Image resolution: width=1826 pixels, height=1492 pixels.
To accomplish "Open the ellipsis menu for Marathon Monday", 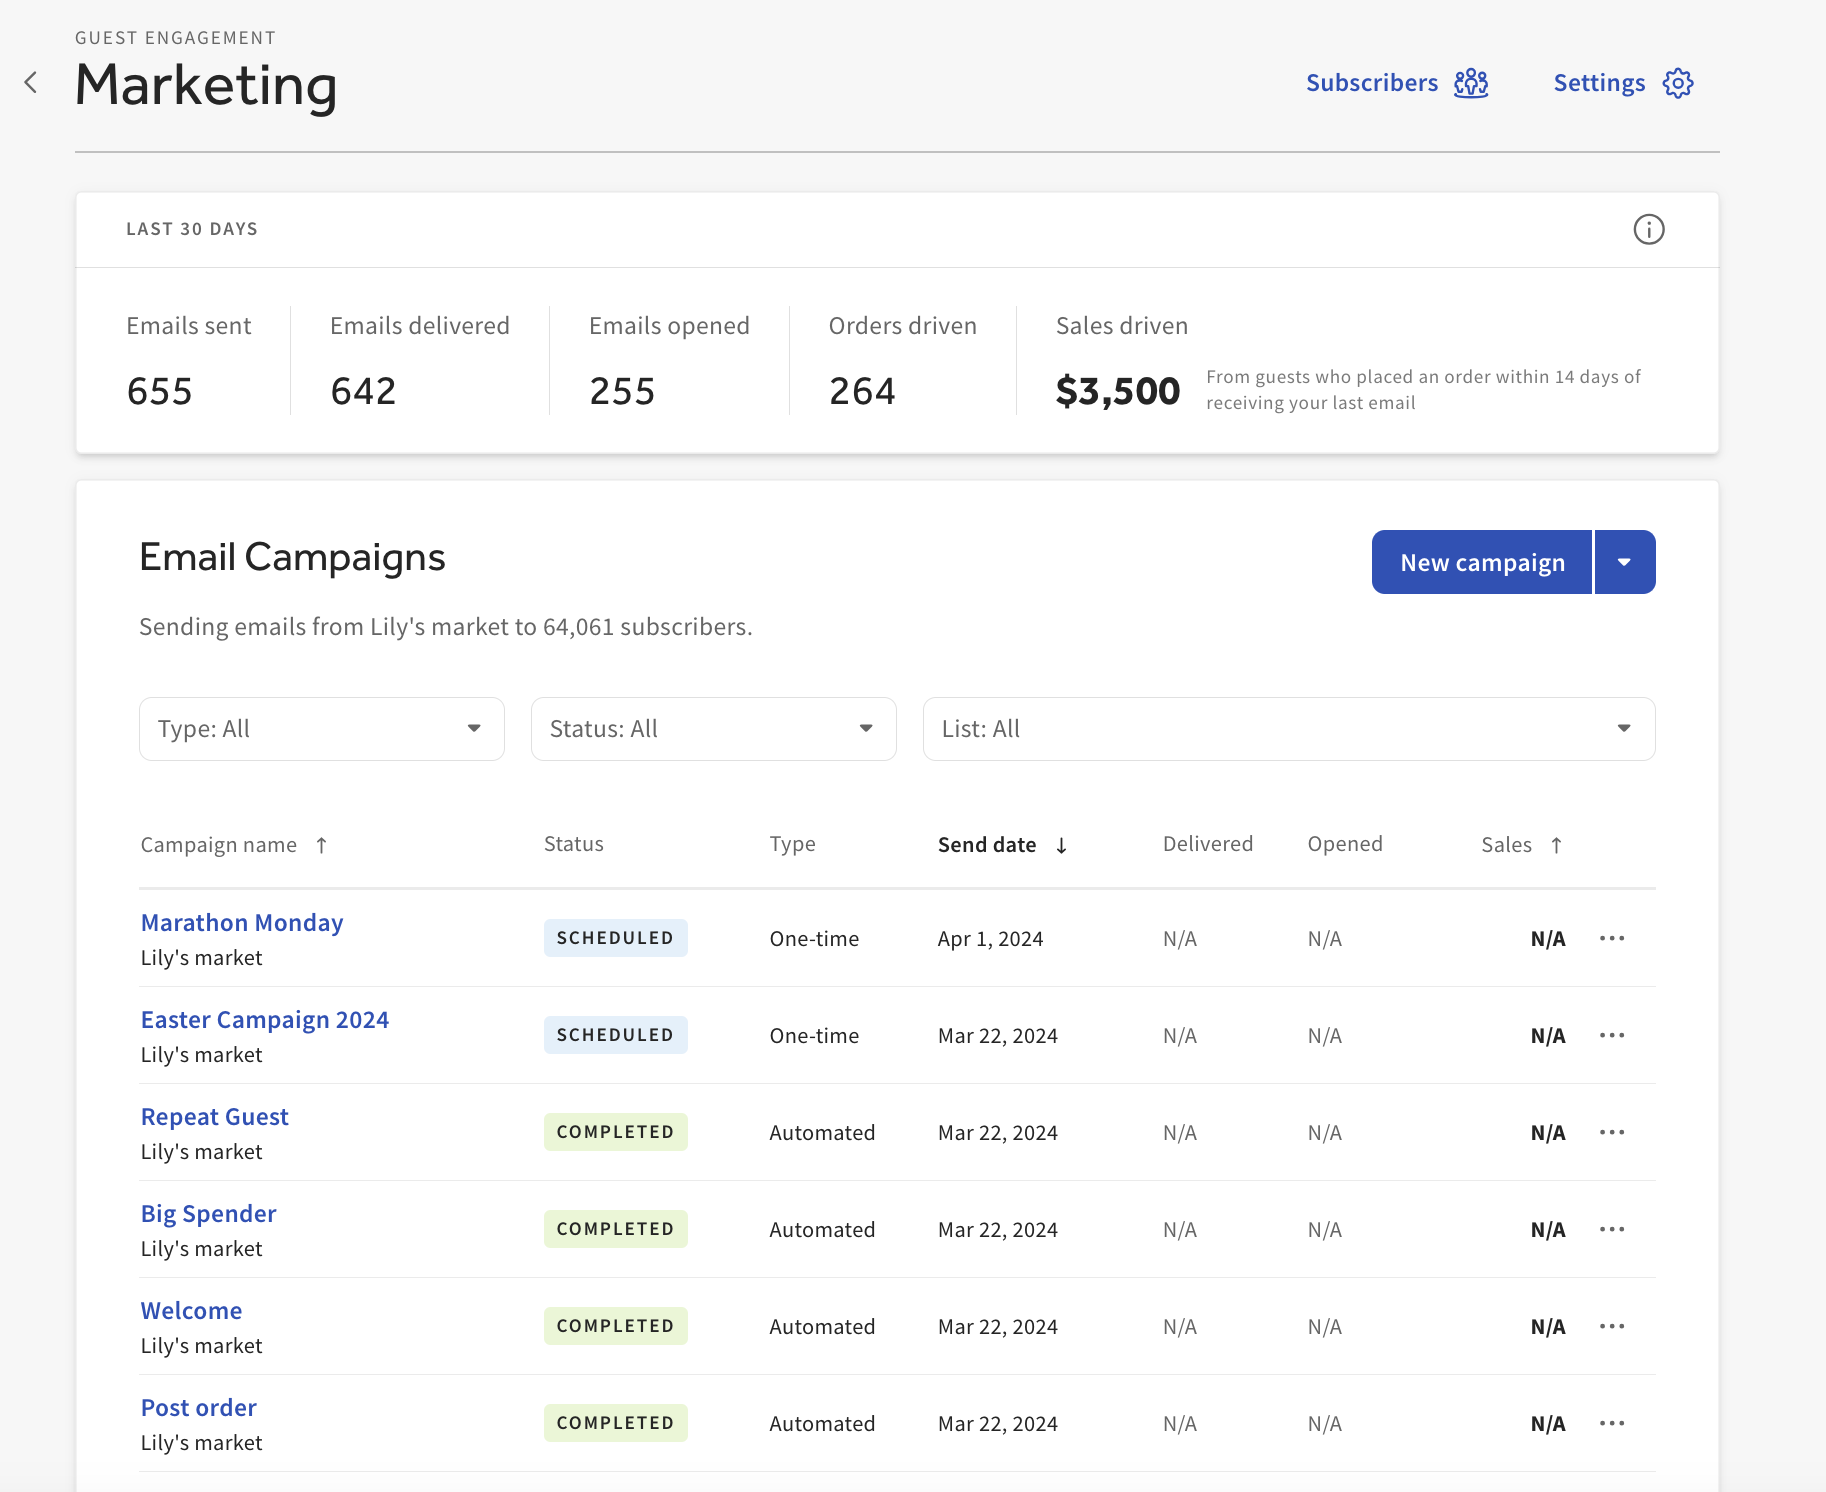I will tap(1612, 938).
